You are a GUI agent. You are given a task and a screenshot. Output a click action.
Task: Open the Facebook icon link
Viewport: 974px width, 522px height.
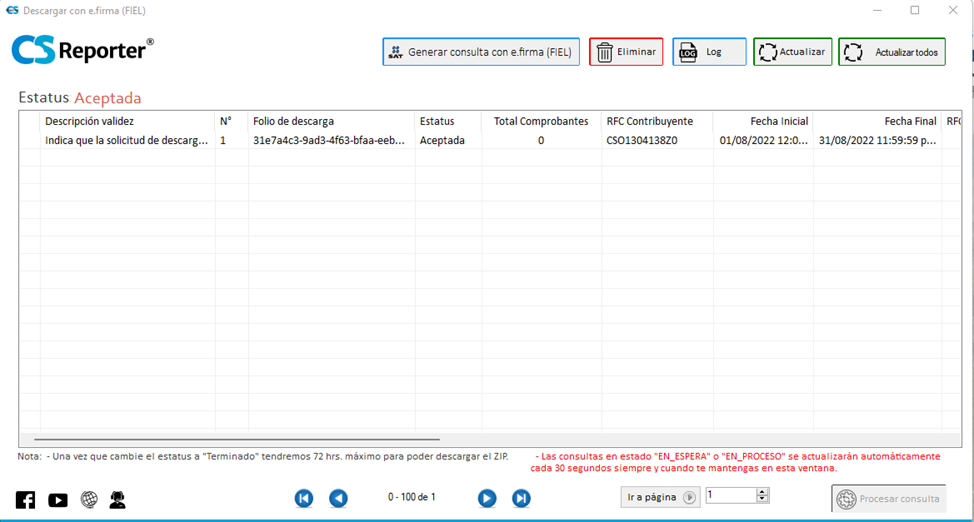click(x=26, y=499)
